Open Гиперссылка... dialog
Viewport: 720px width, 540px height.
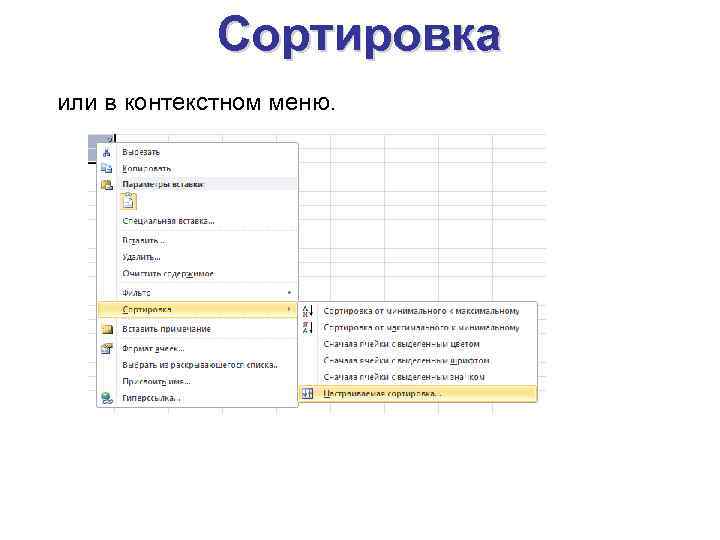pyautogui.click(x=151, y=398)
